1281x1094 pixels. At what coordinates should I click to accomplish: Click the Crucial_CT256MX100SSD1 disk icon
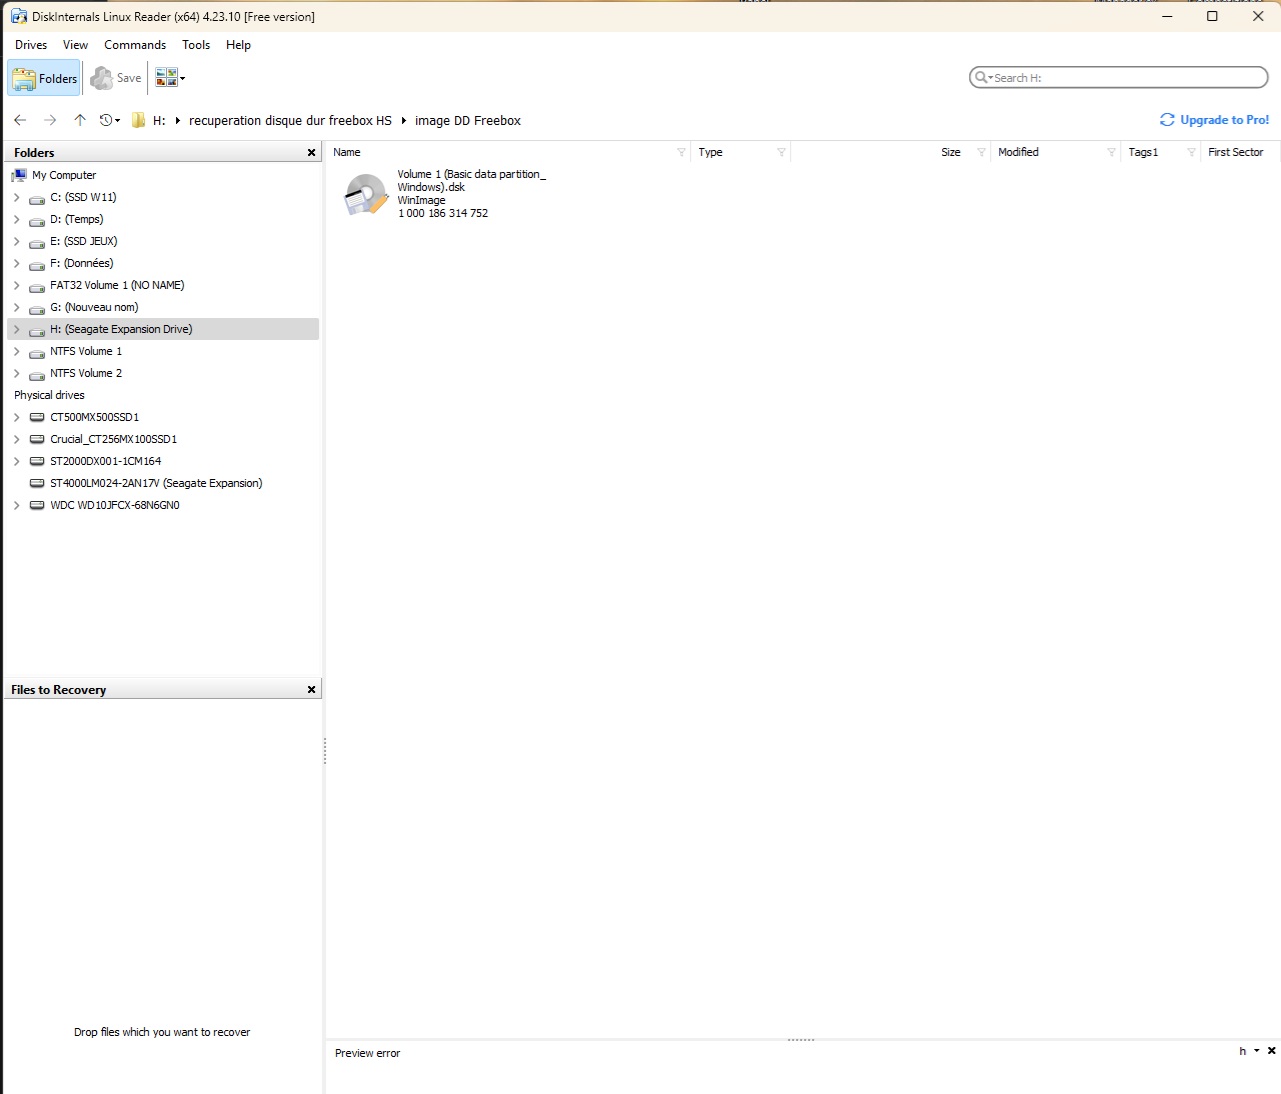(37, 439)
